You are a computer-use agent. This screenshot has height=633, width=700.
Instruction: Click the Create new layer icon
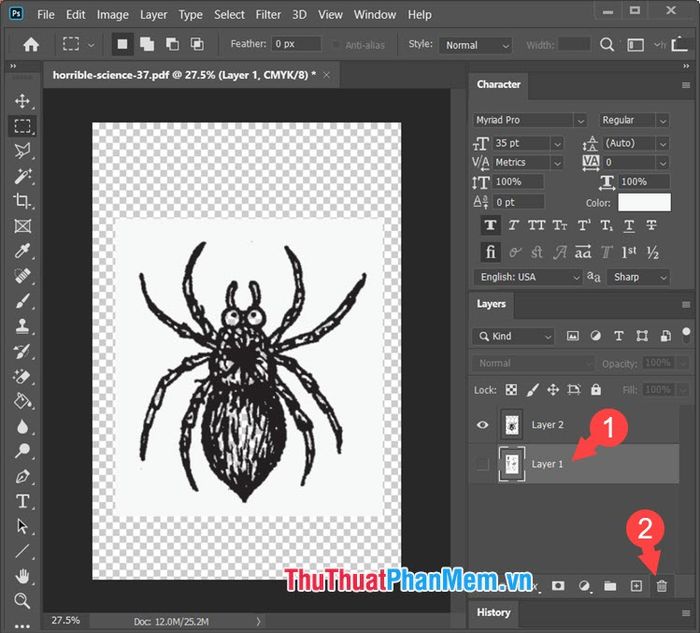pos(636,586)
